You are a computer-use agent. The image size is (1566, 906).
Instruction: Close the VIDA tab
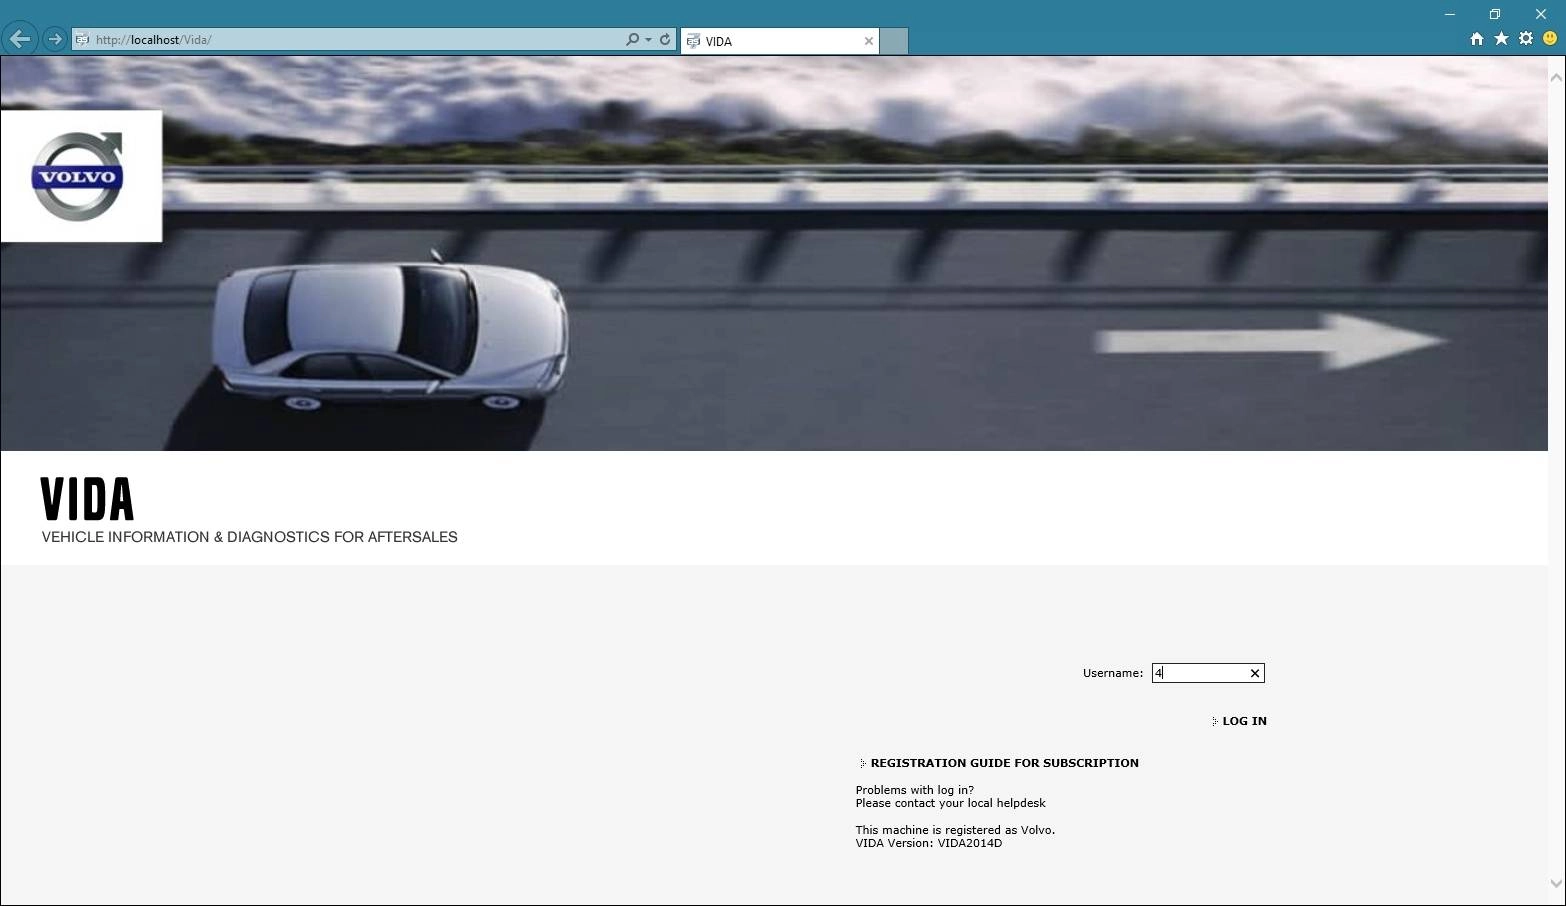869,41
